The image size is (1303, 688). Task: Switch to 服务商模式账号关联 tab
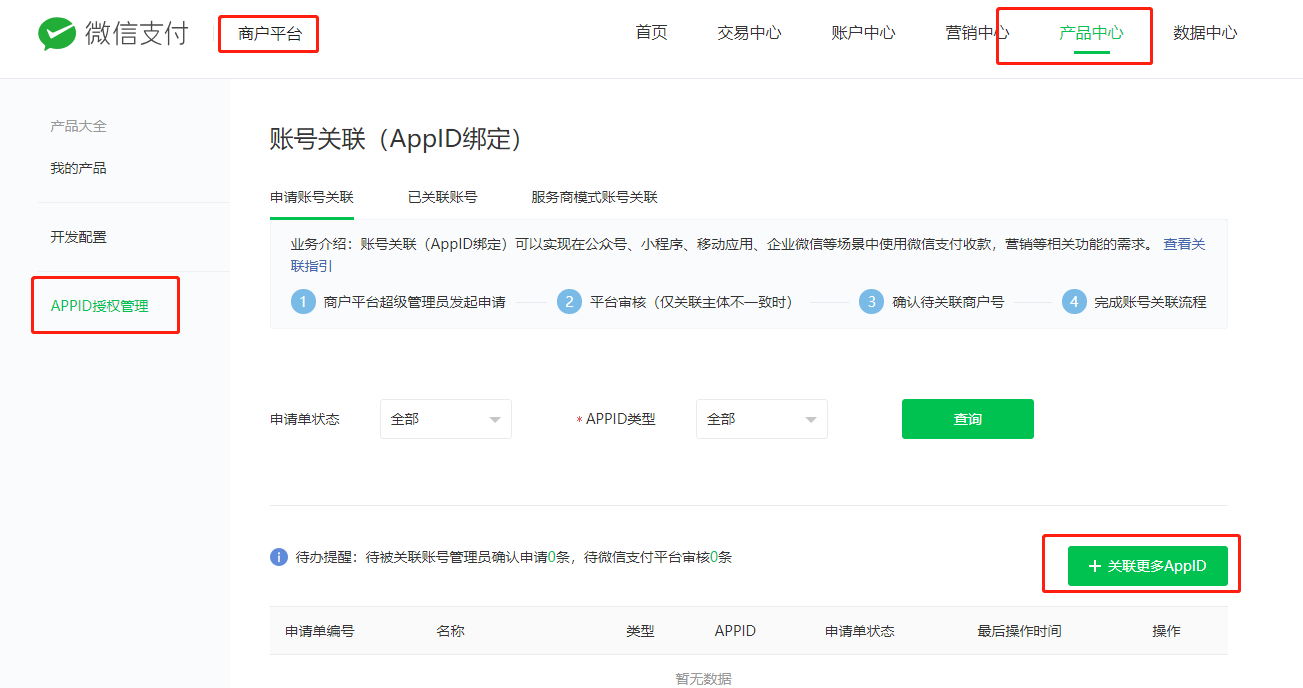(594, 197)
